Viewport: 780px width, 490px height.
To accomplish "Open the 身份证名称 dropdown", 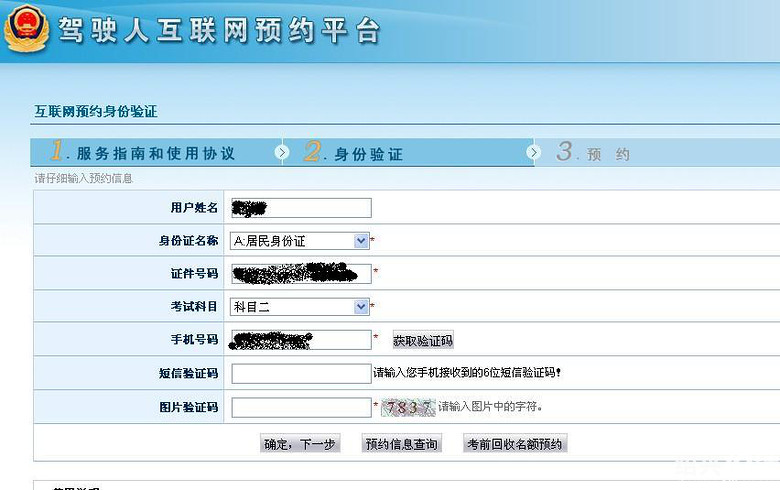I will tap(299, 241).
